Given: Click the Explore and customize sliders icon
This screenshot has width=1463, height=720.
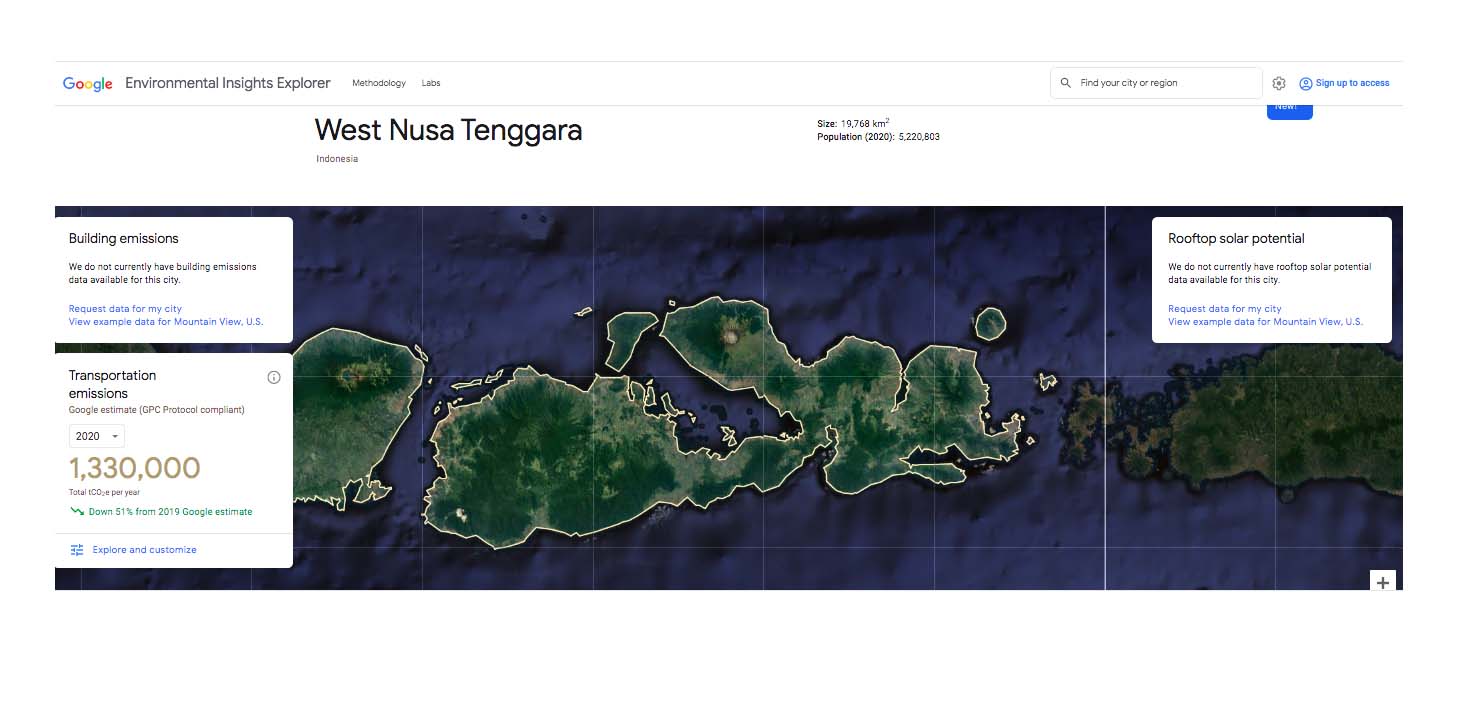Looking at the screenshot, I should pos(77,549).
